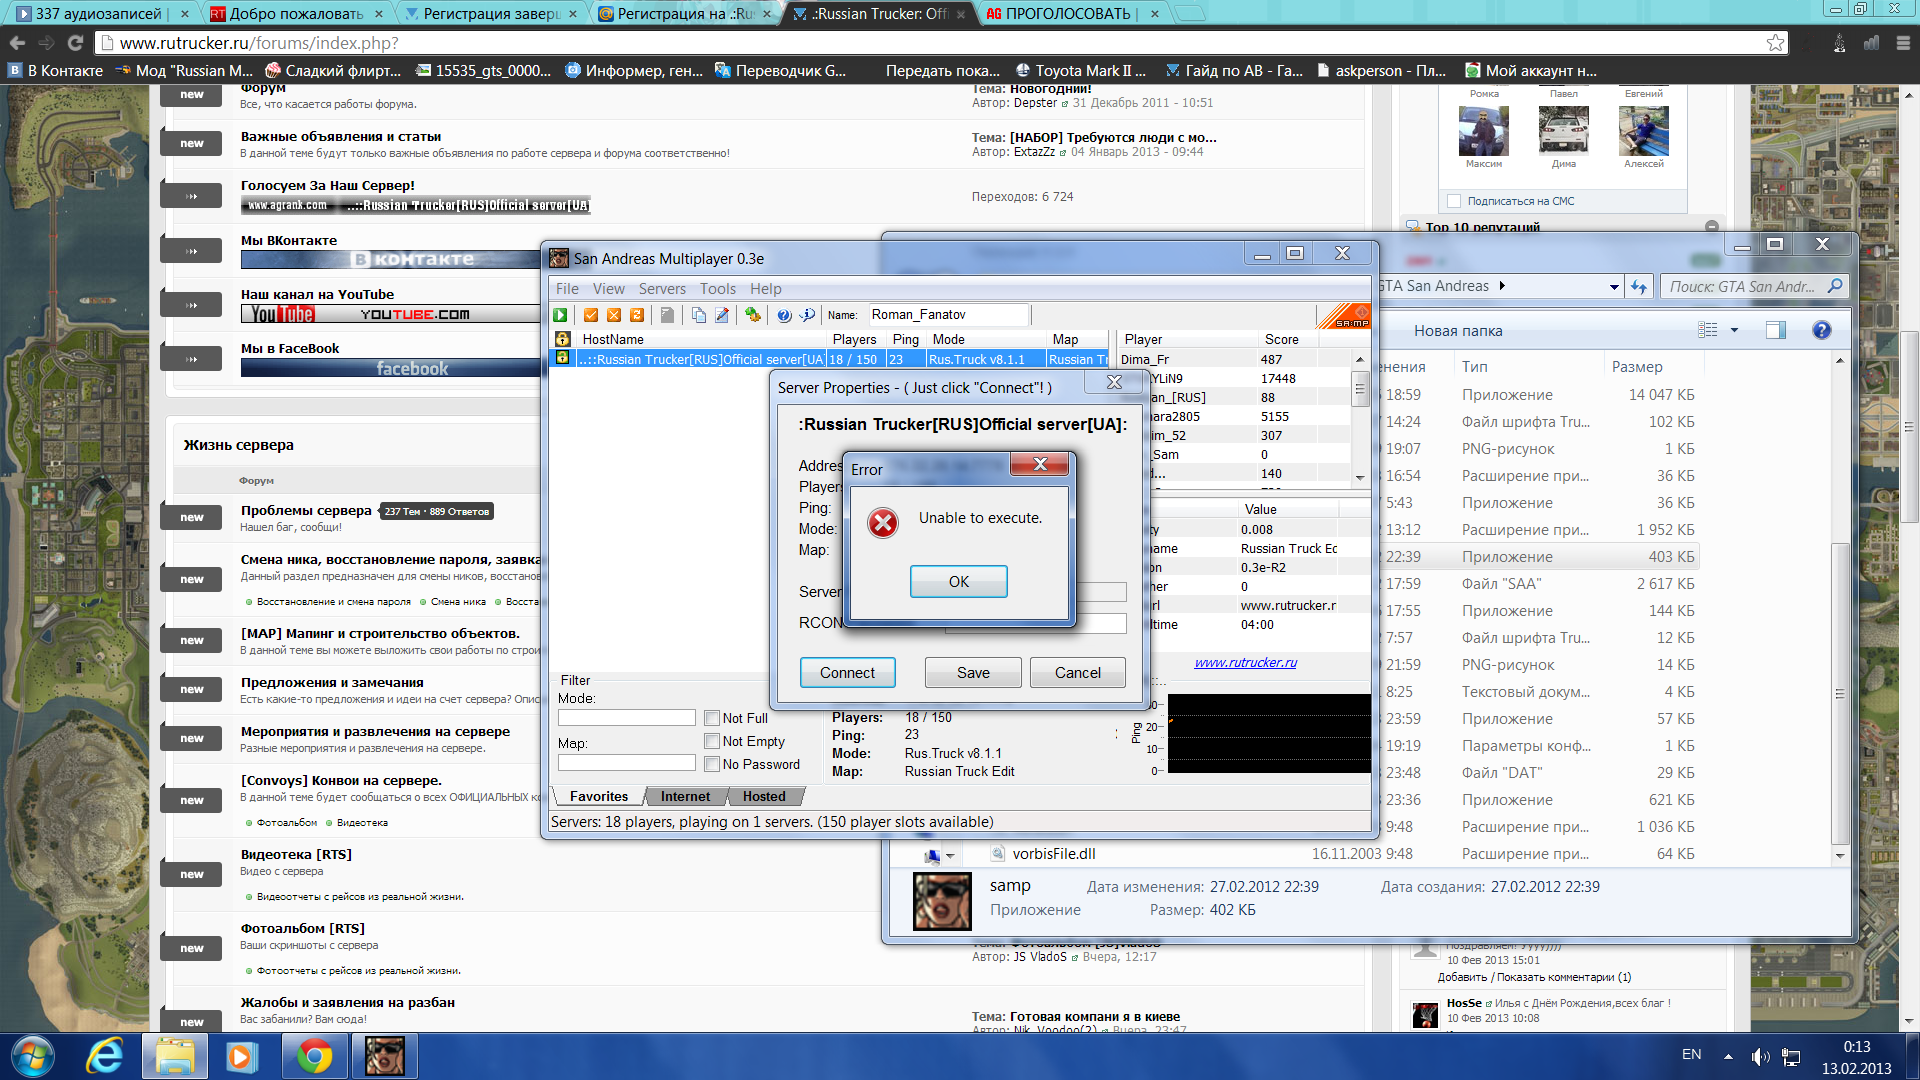The image size is (1920, 1080).
Task: Open the Проблемы сервера forum link
Action: 306,510
